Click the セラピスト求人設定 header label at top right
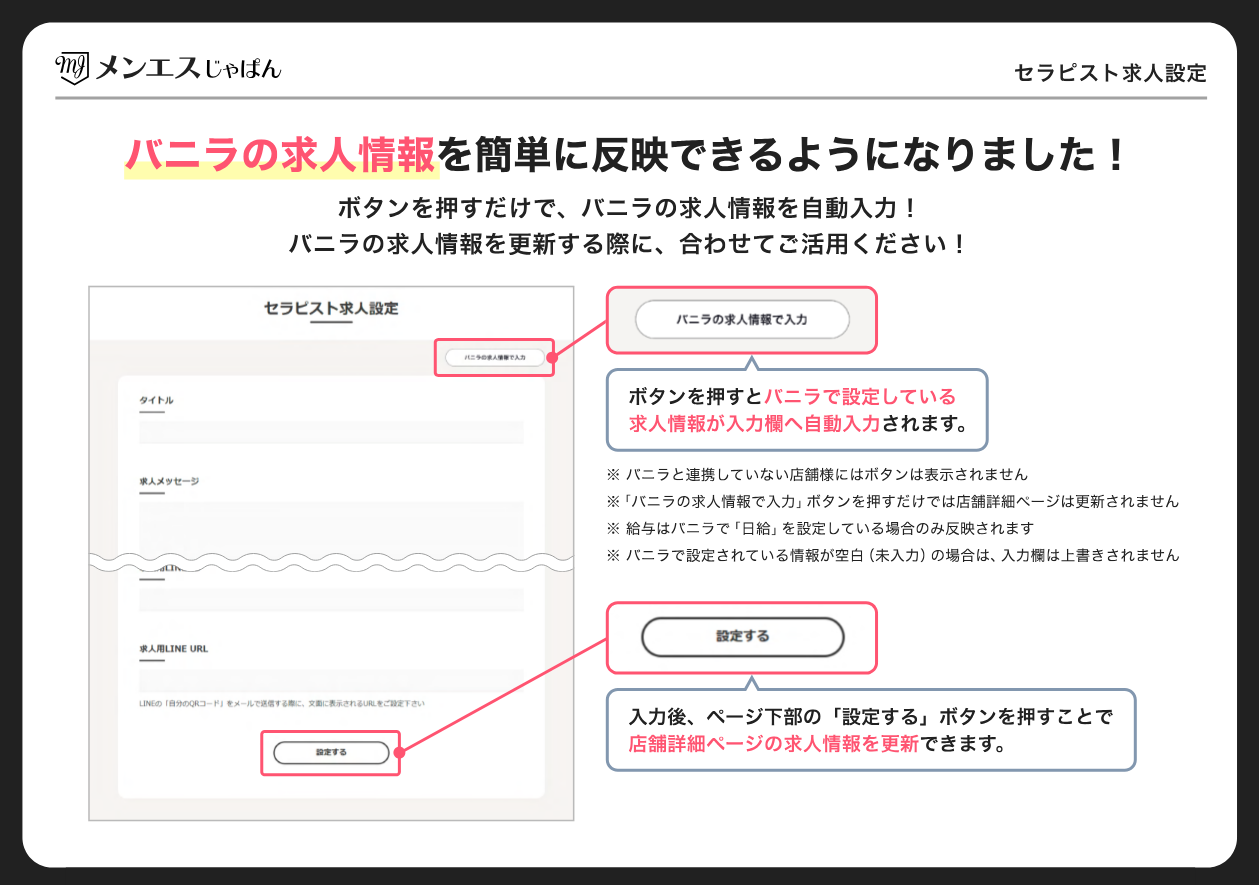The width and height of the screenshot is (1259, 885). pyautogui.click(x=1109, y=73)
